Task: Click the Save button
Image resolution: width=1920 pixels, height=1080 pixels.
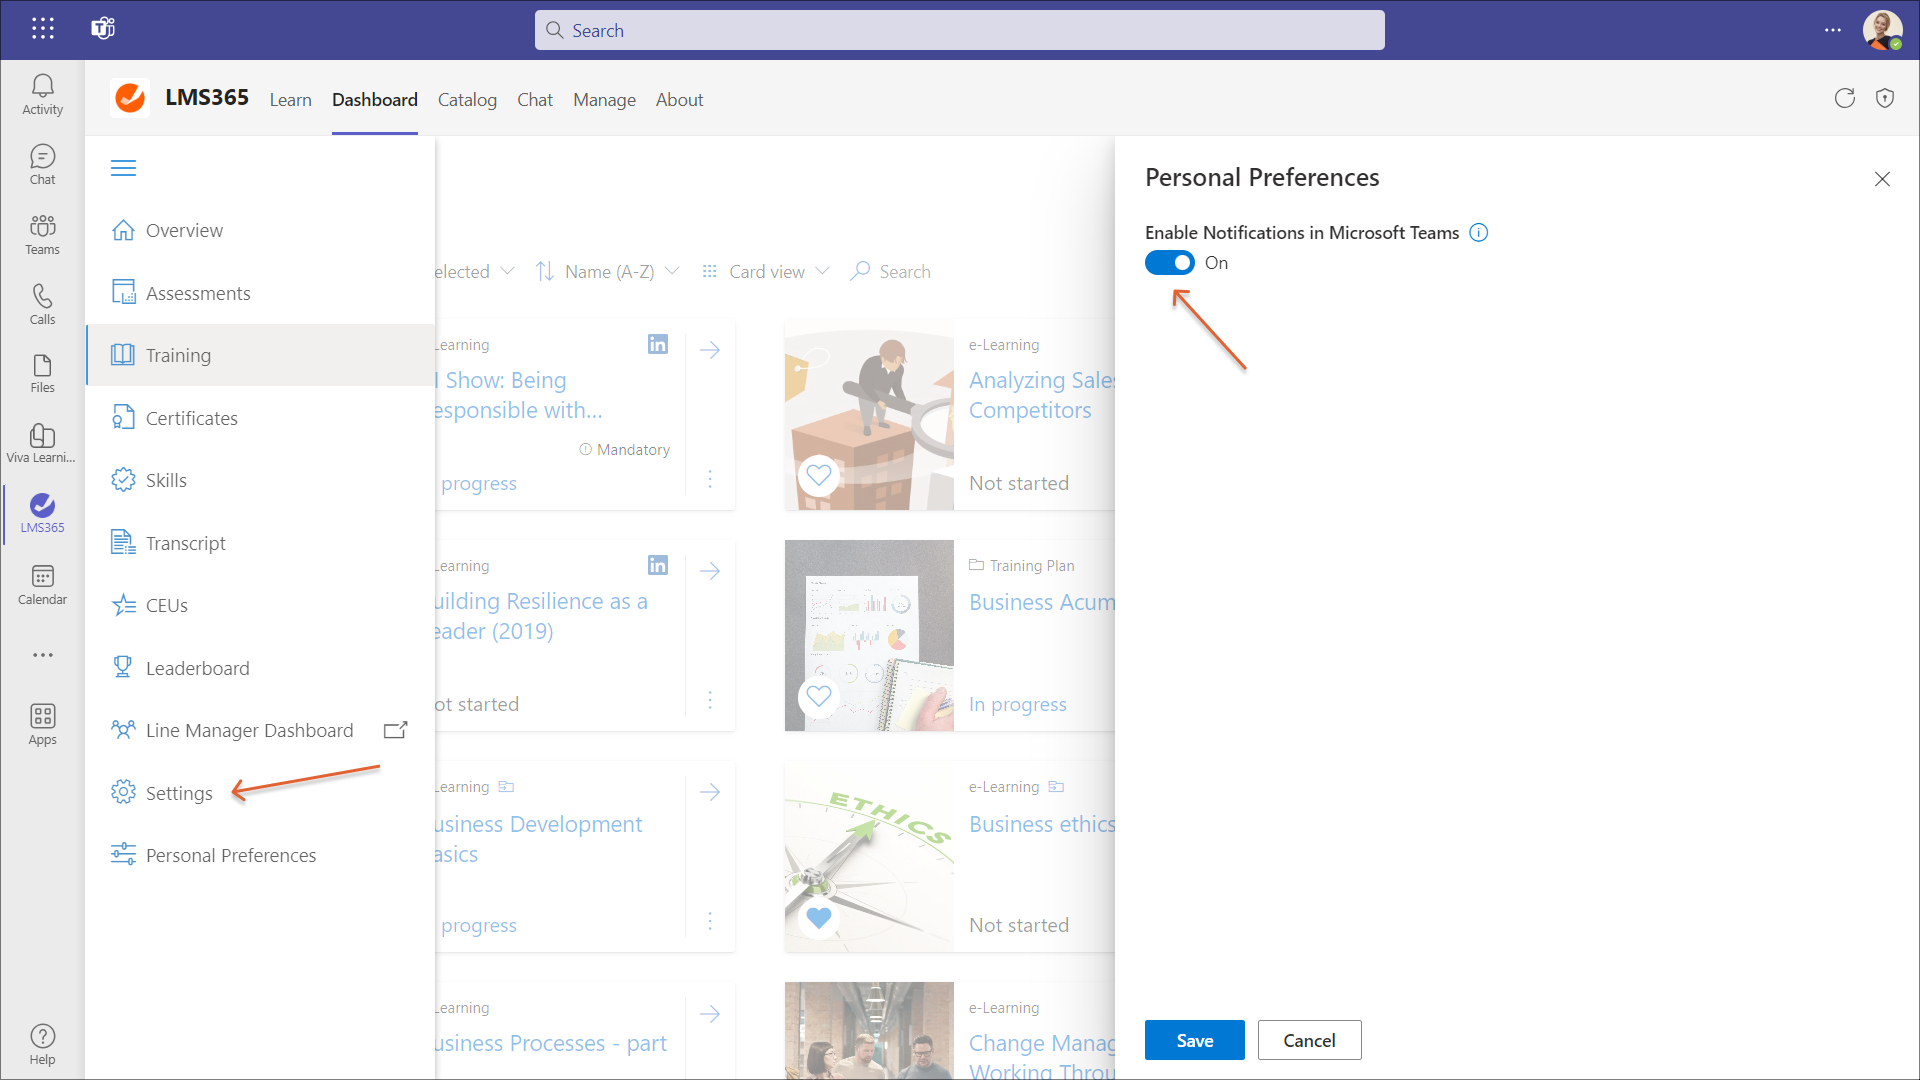Action: click(1194, 1040)
